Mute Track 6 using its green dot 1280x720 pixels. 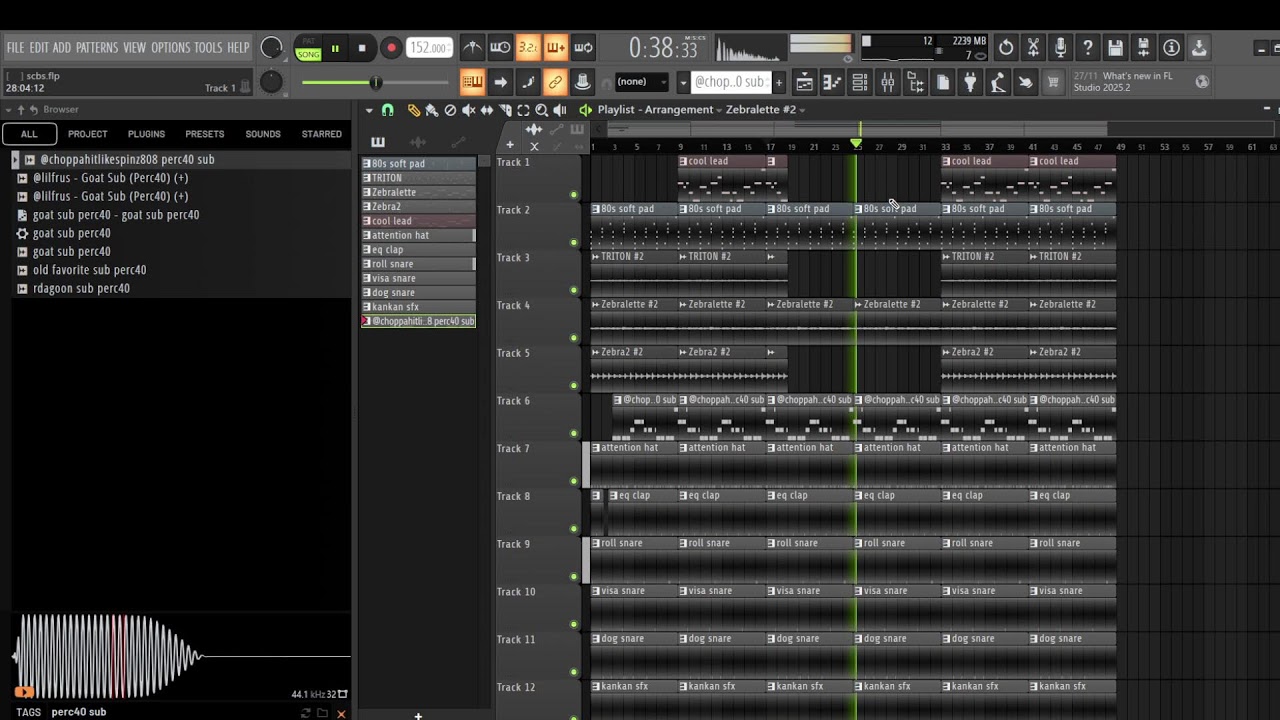573,434
